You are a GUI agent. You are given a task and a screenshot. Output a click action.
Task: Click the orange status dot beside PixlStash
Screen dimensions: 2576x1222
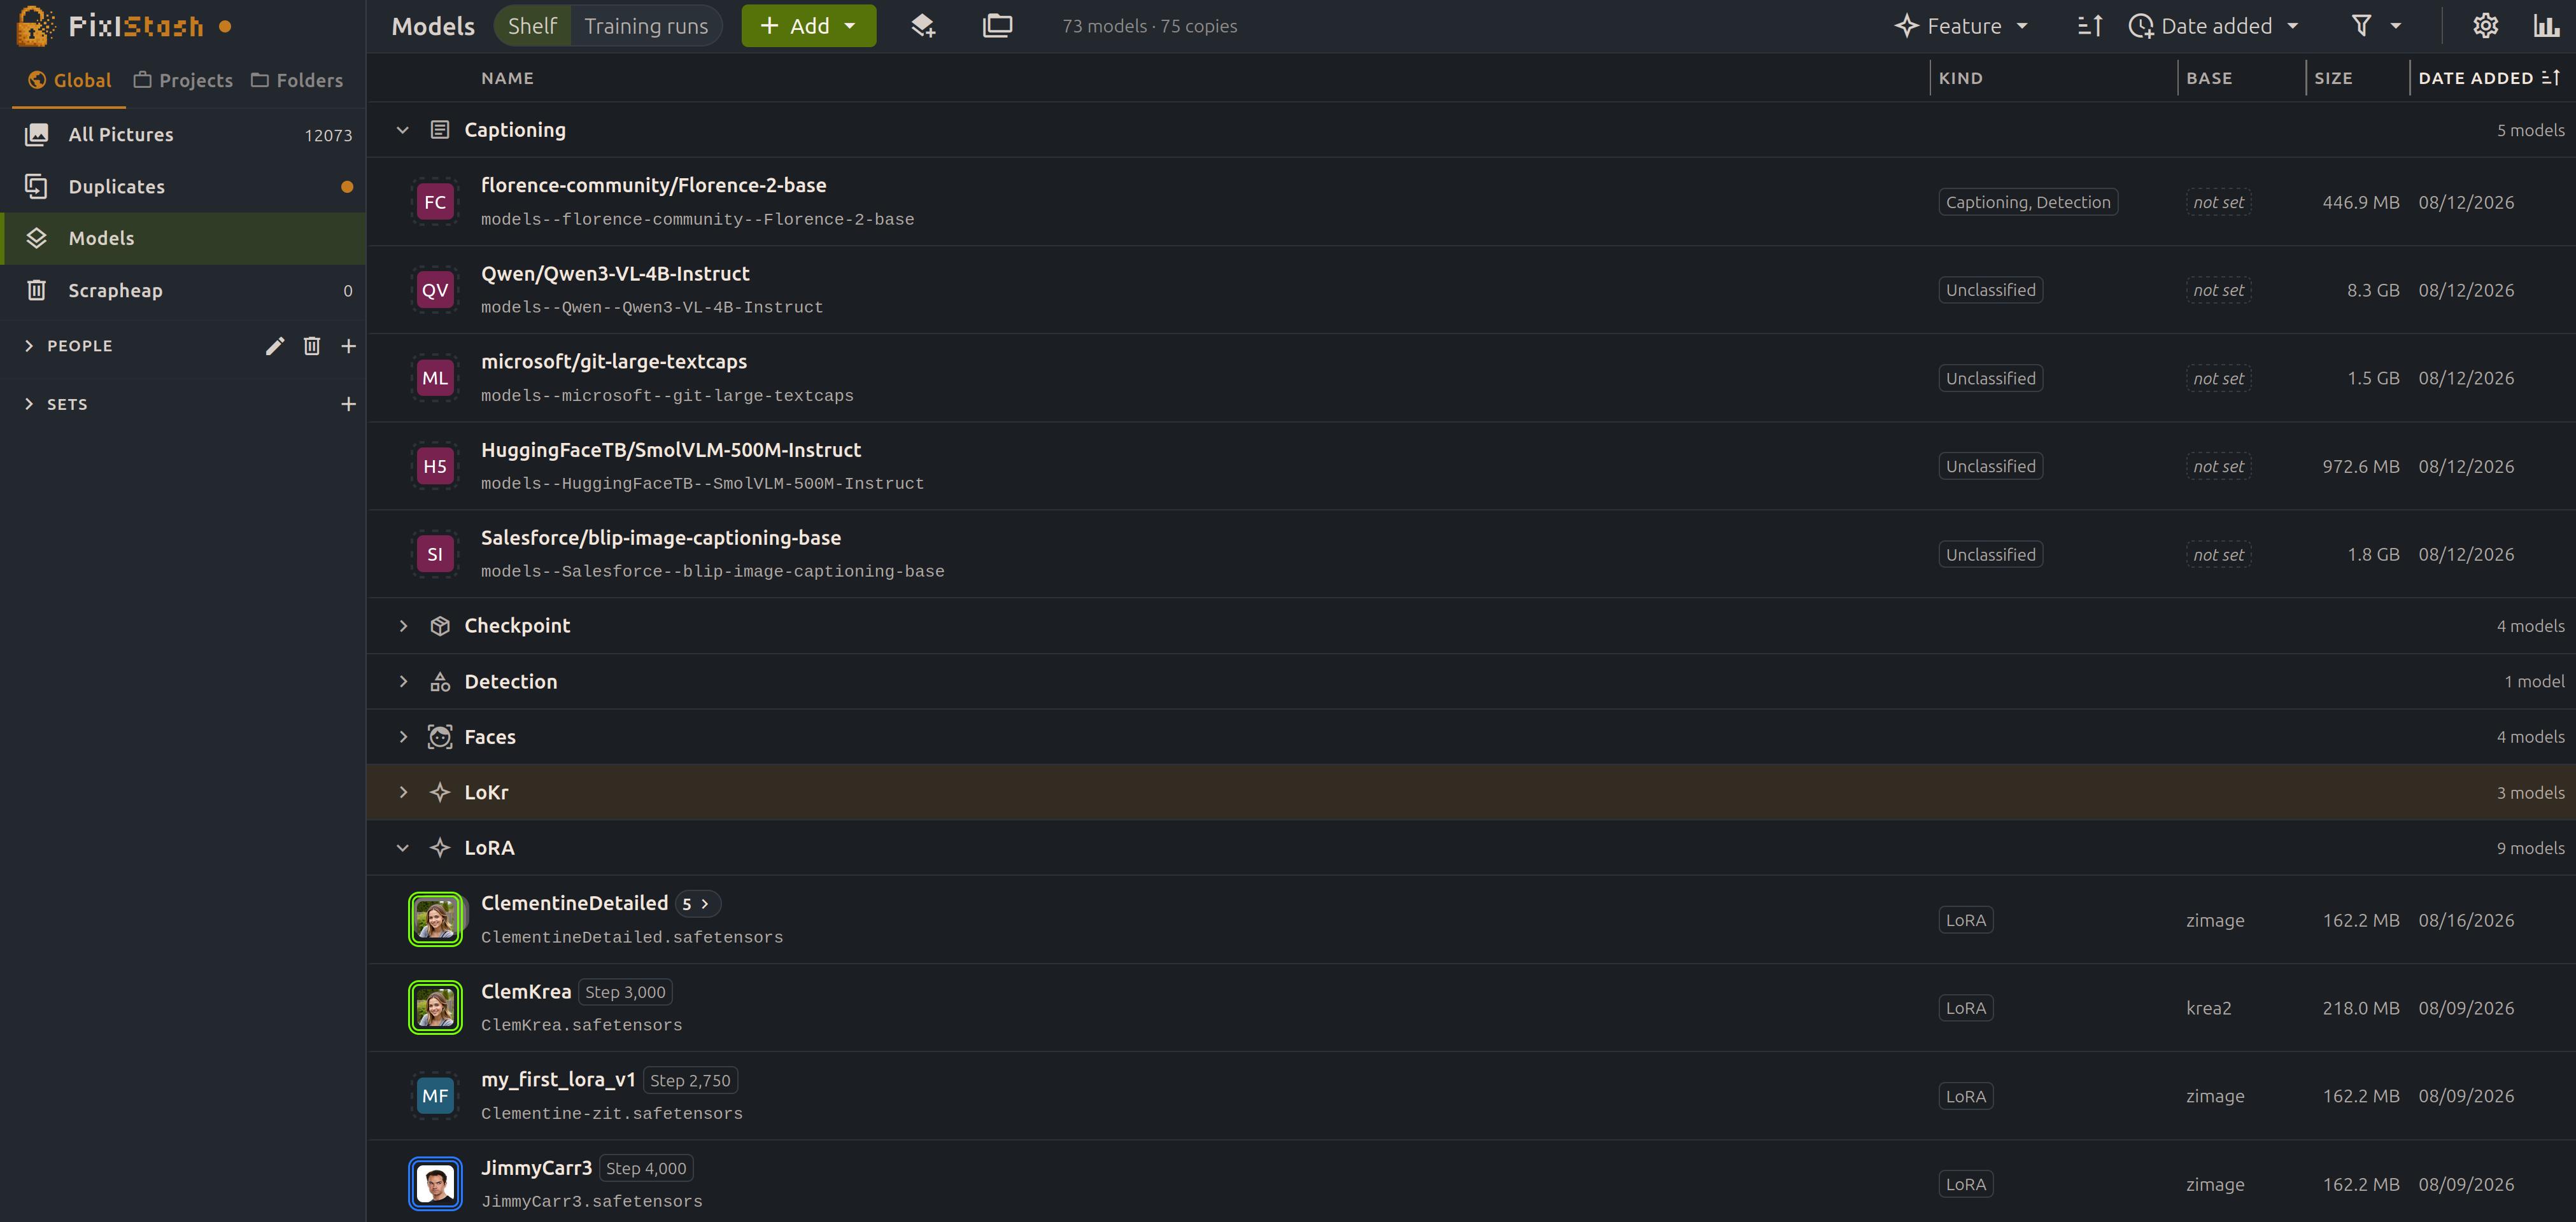point(225,27)
